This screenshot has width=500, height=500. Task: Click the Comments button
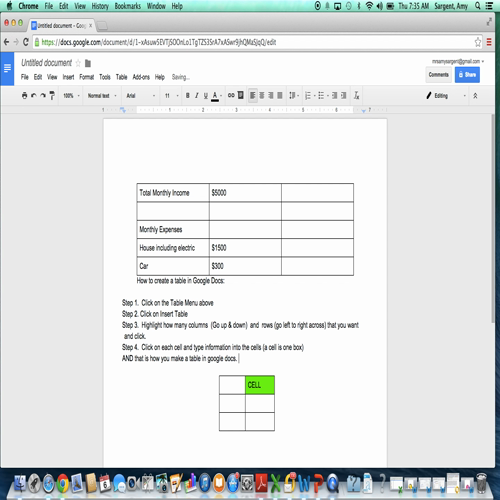coord(438,75)
